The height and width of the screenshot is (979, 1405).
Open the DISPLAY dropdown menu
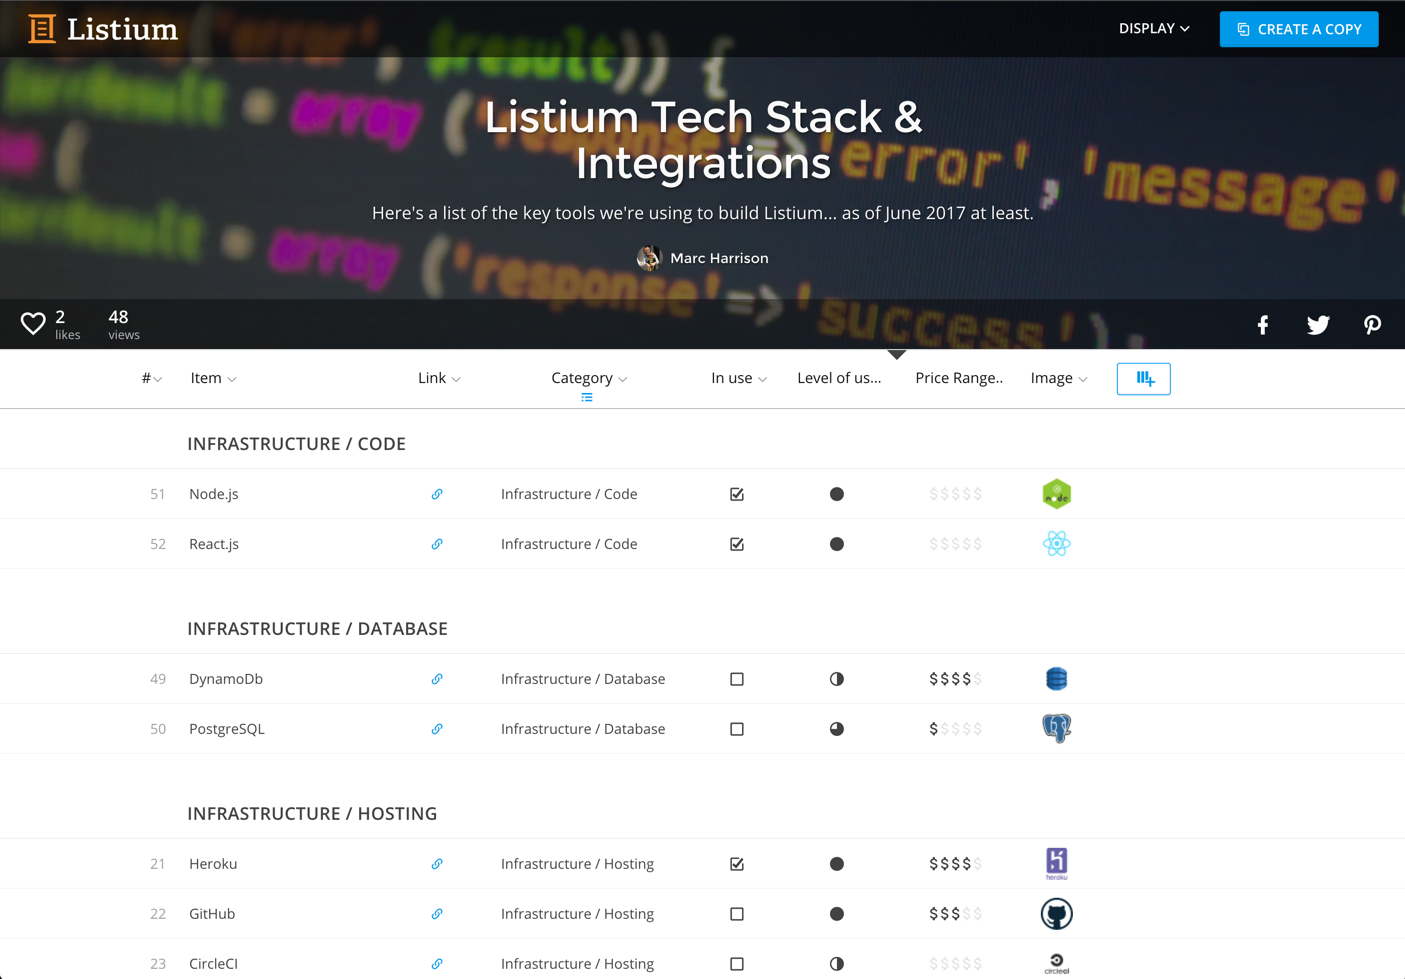coord(1154,29)
